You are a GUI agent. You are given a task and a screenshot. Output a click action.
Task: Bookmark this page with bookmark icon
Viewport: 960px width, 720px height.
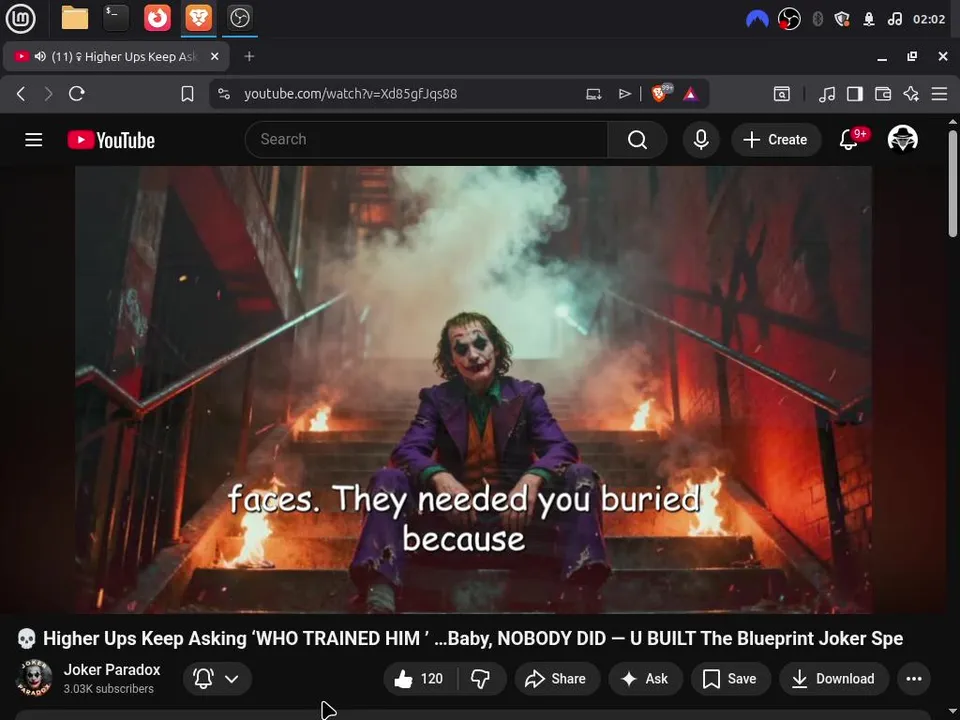point(187,94)
